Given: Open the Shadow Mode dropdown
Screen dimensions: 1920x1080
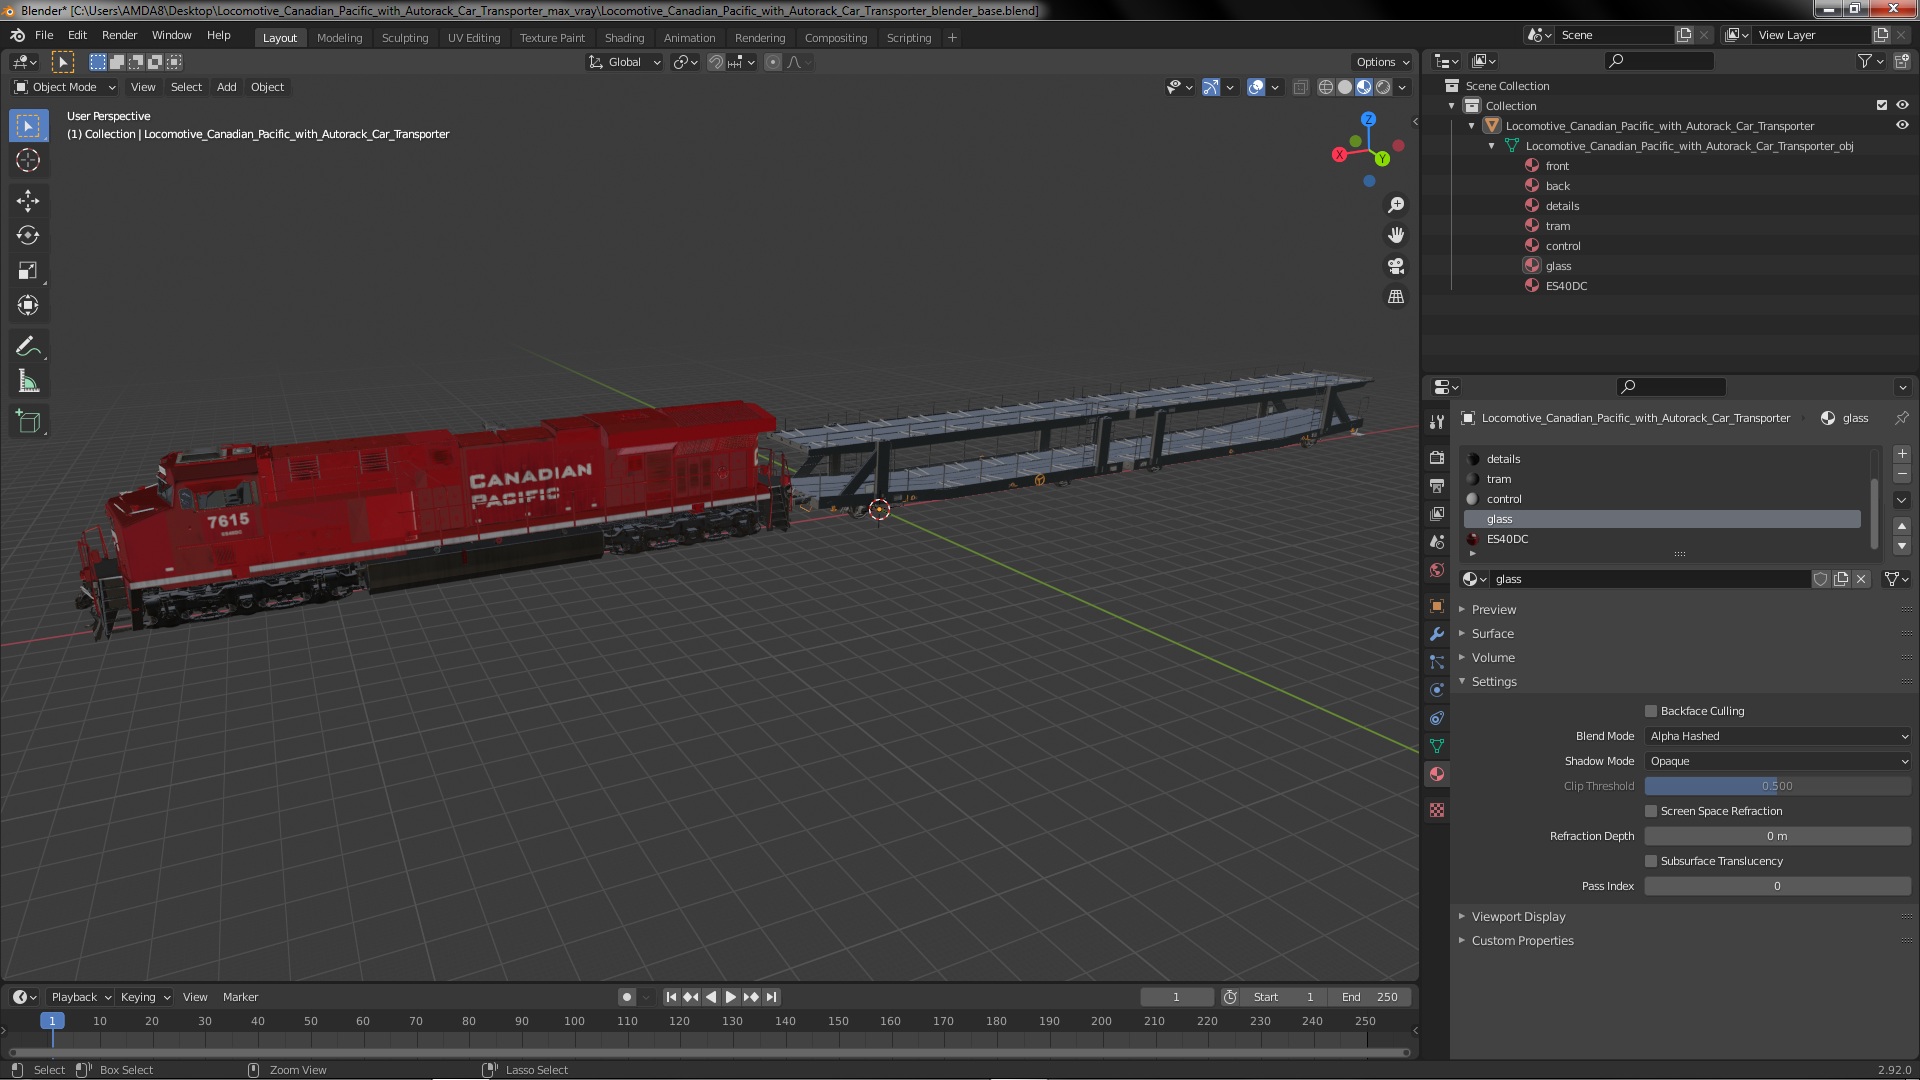Looking at the screenshot, I should click(1778, 761).
